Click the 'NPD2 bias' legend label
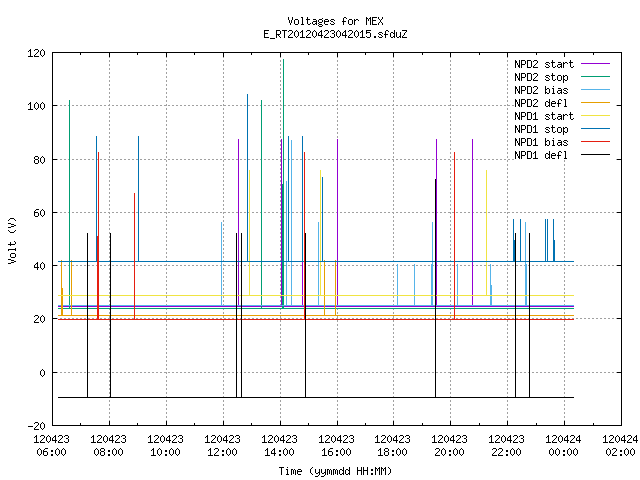This screenshot has width=640, height=480. pyautogui.click(x=541, y=90)
